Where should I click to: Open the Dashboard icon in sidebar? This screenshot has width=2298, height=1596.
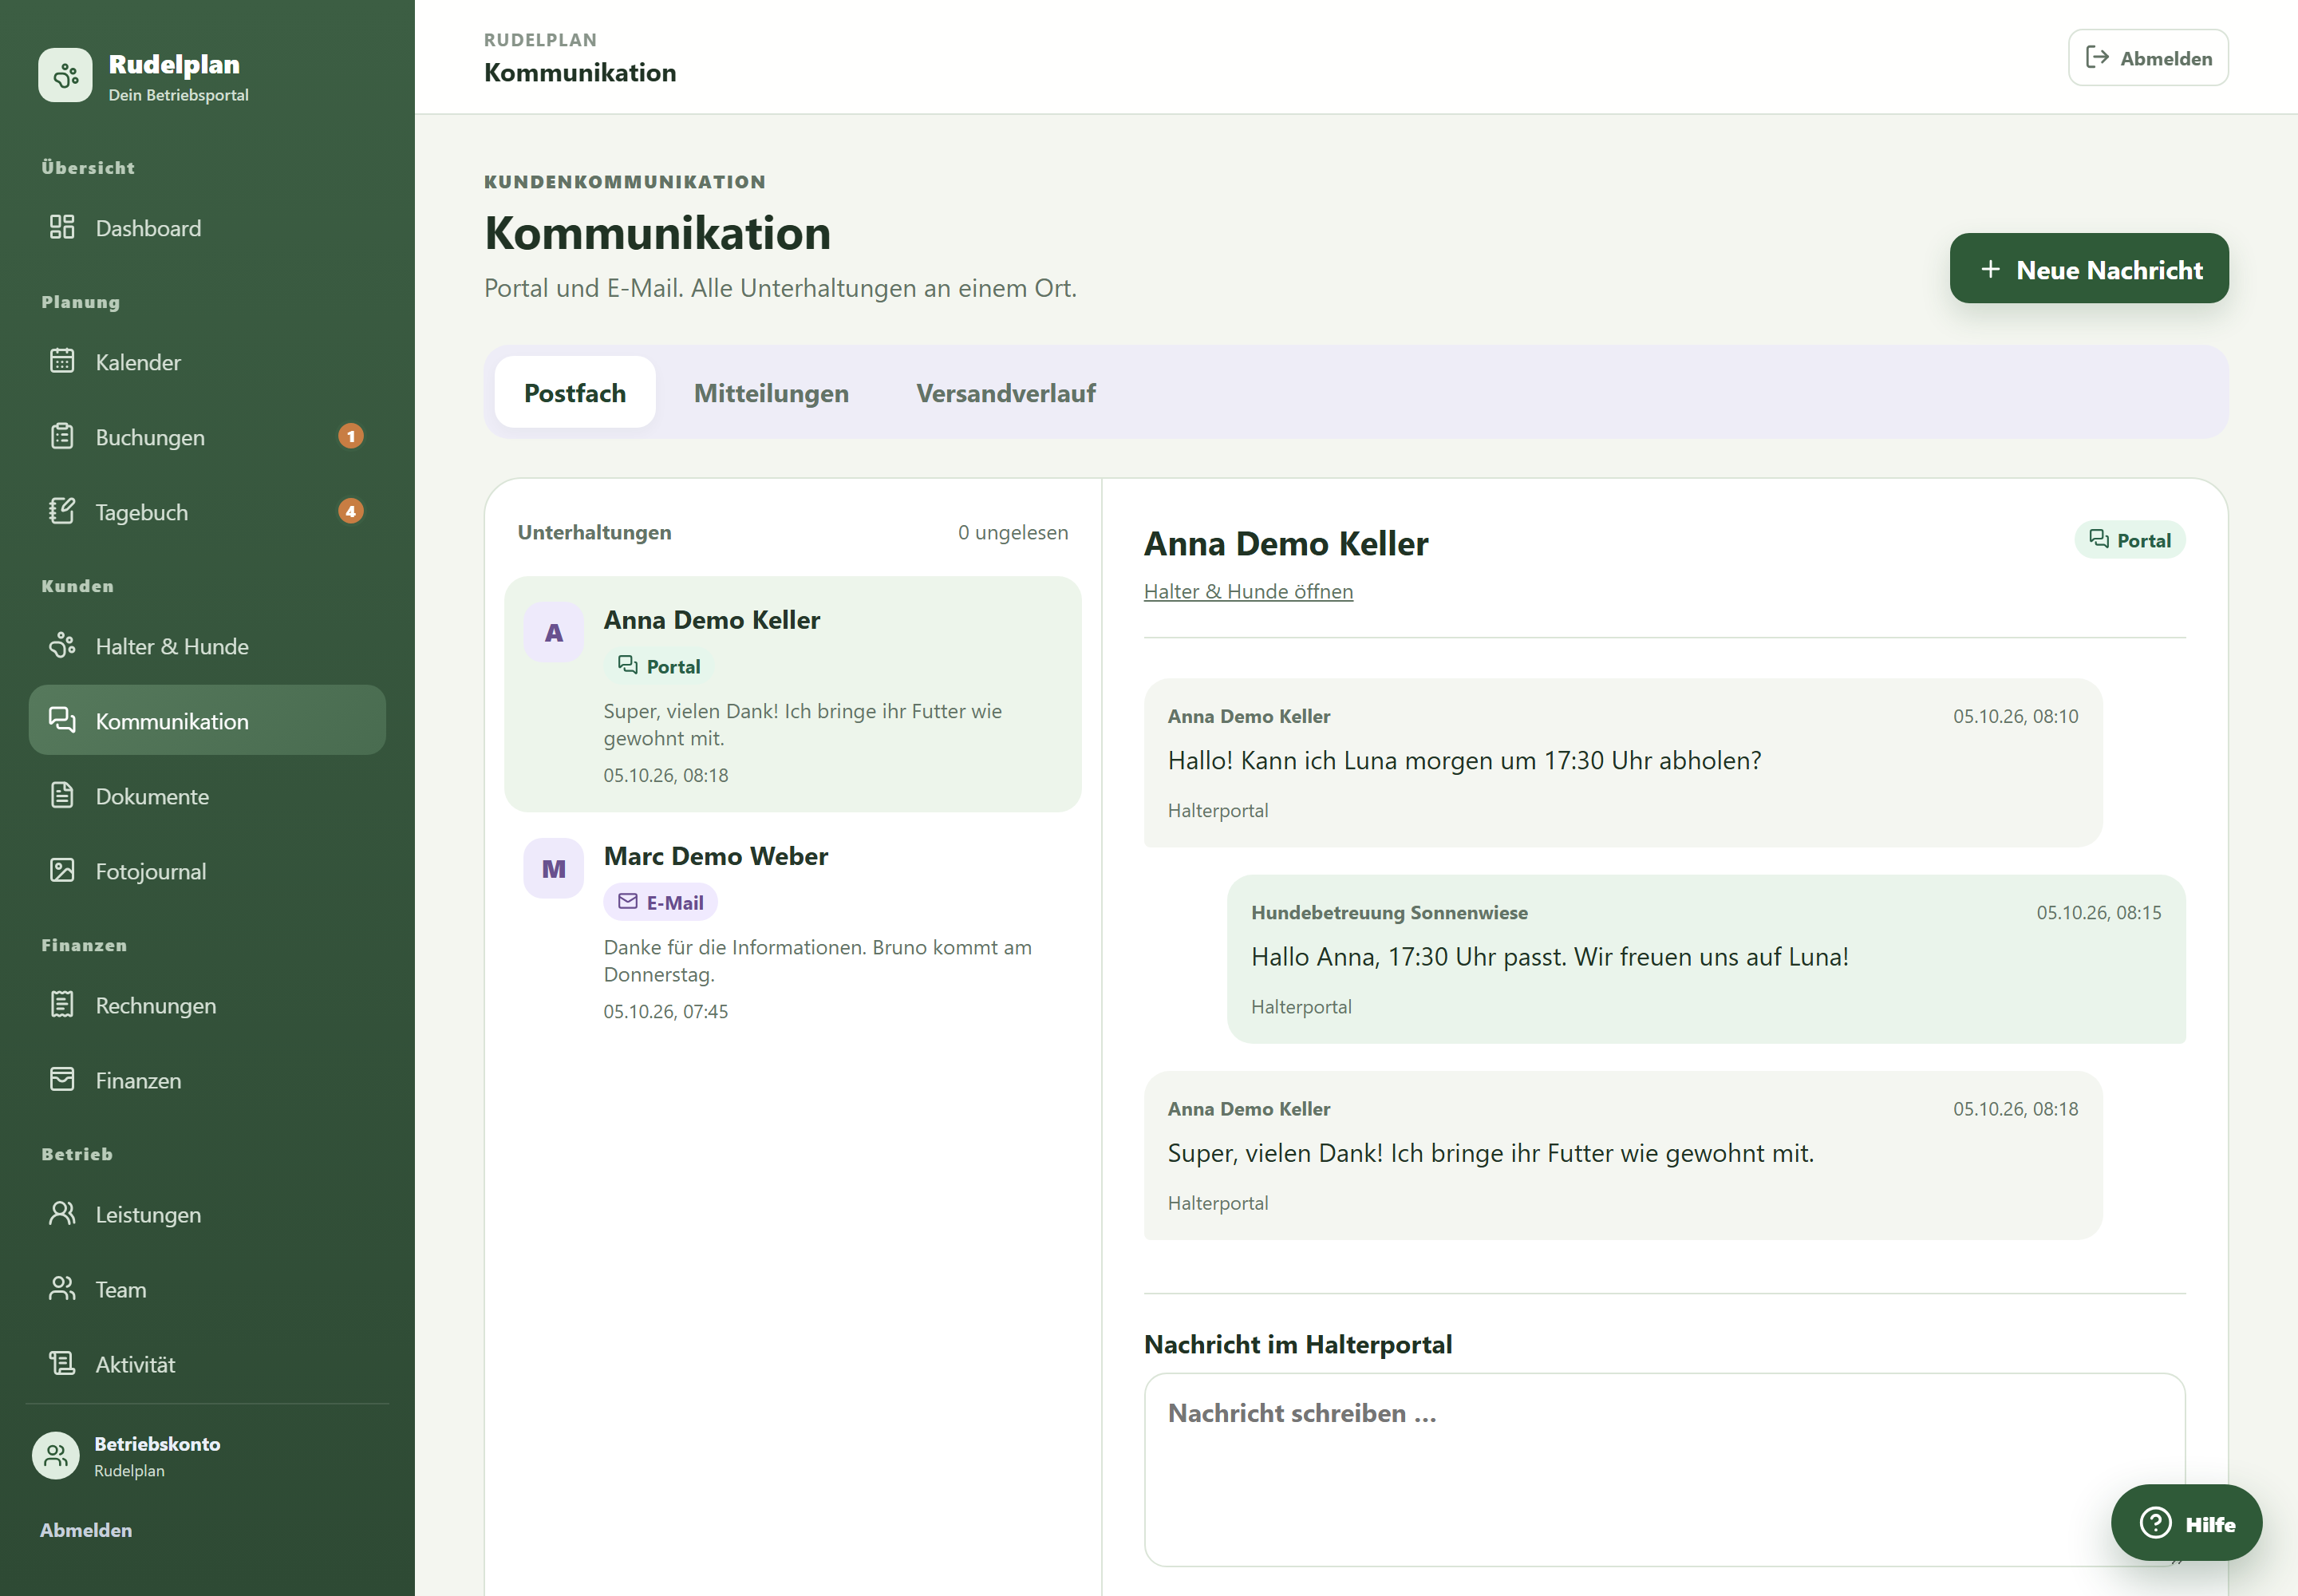coord(62,227)
